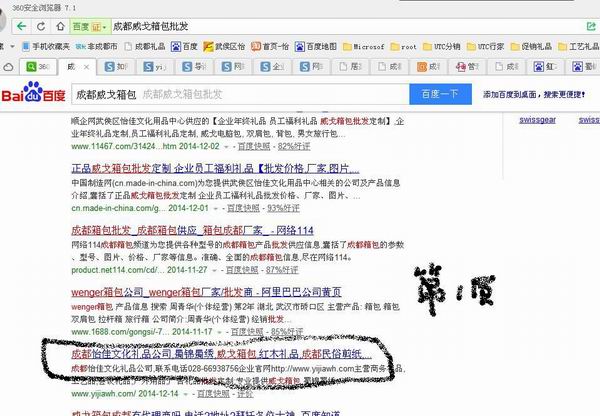
Task: Switch to the Sogou tab labeled 如
Action: click(x=116, y=67)
